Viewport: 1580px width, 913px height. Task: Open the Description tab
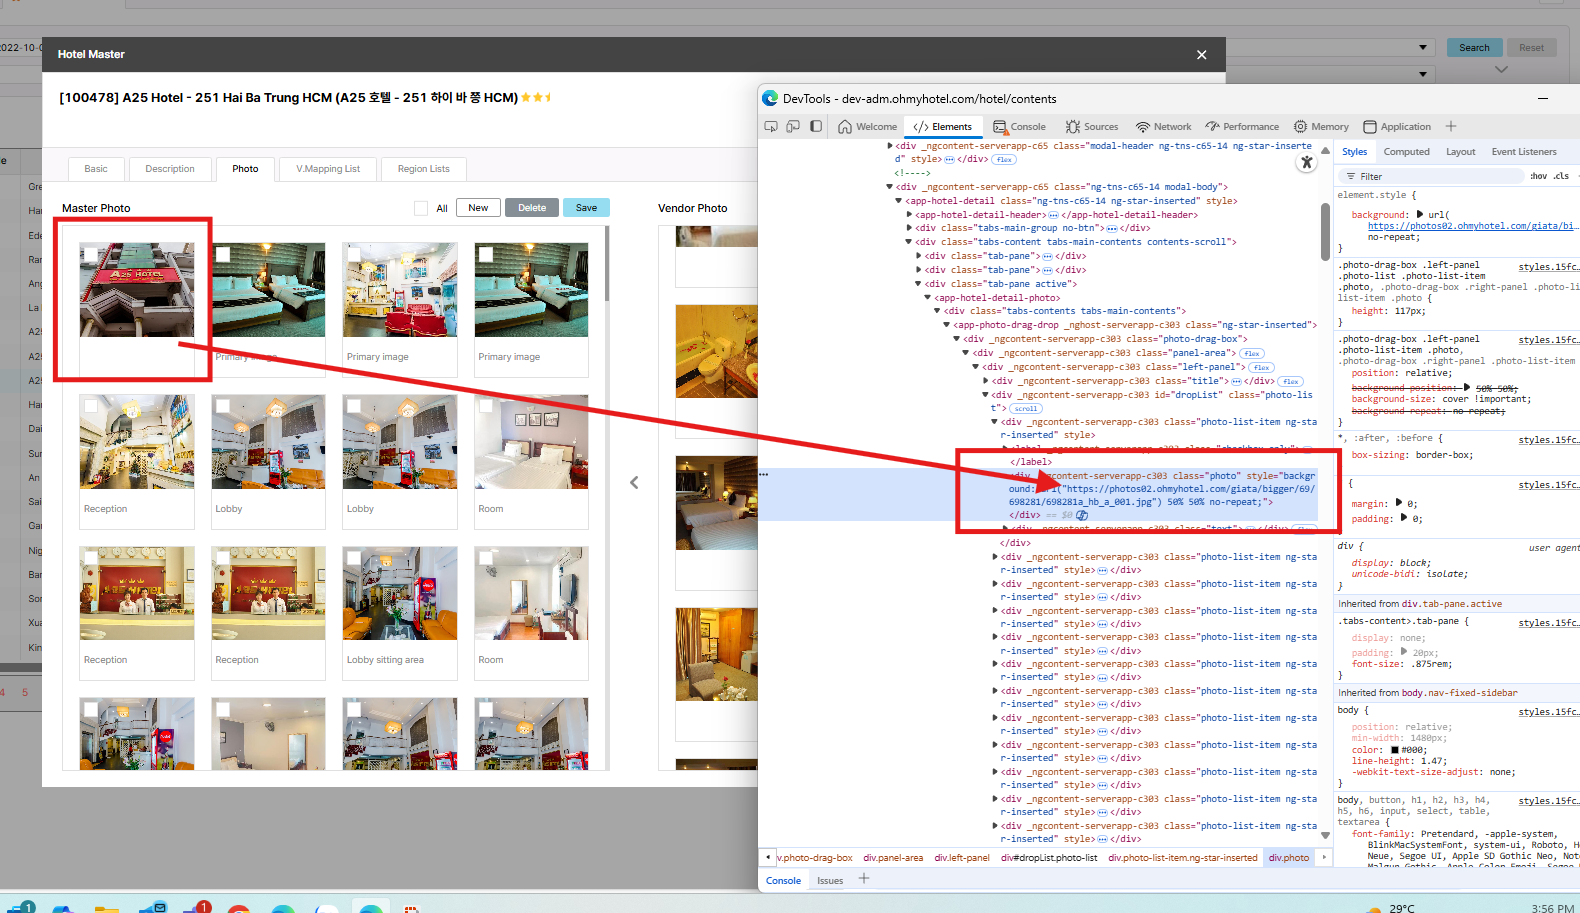coord(170,169)
